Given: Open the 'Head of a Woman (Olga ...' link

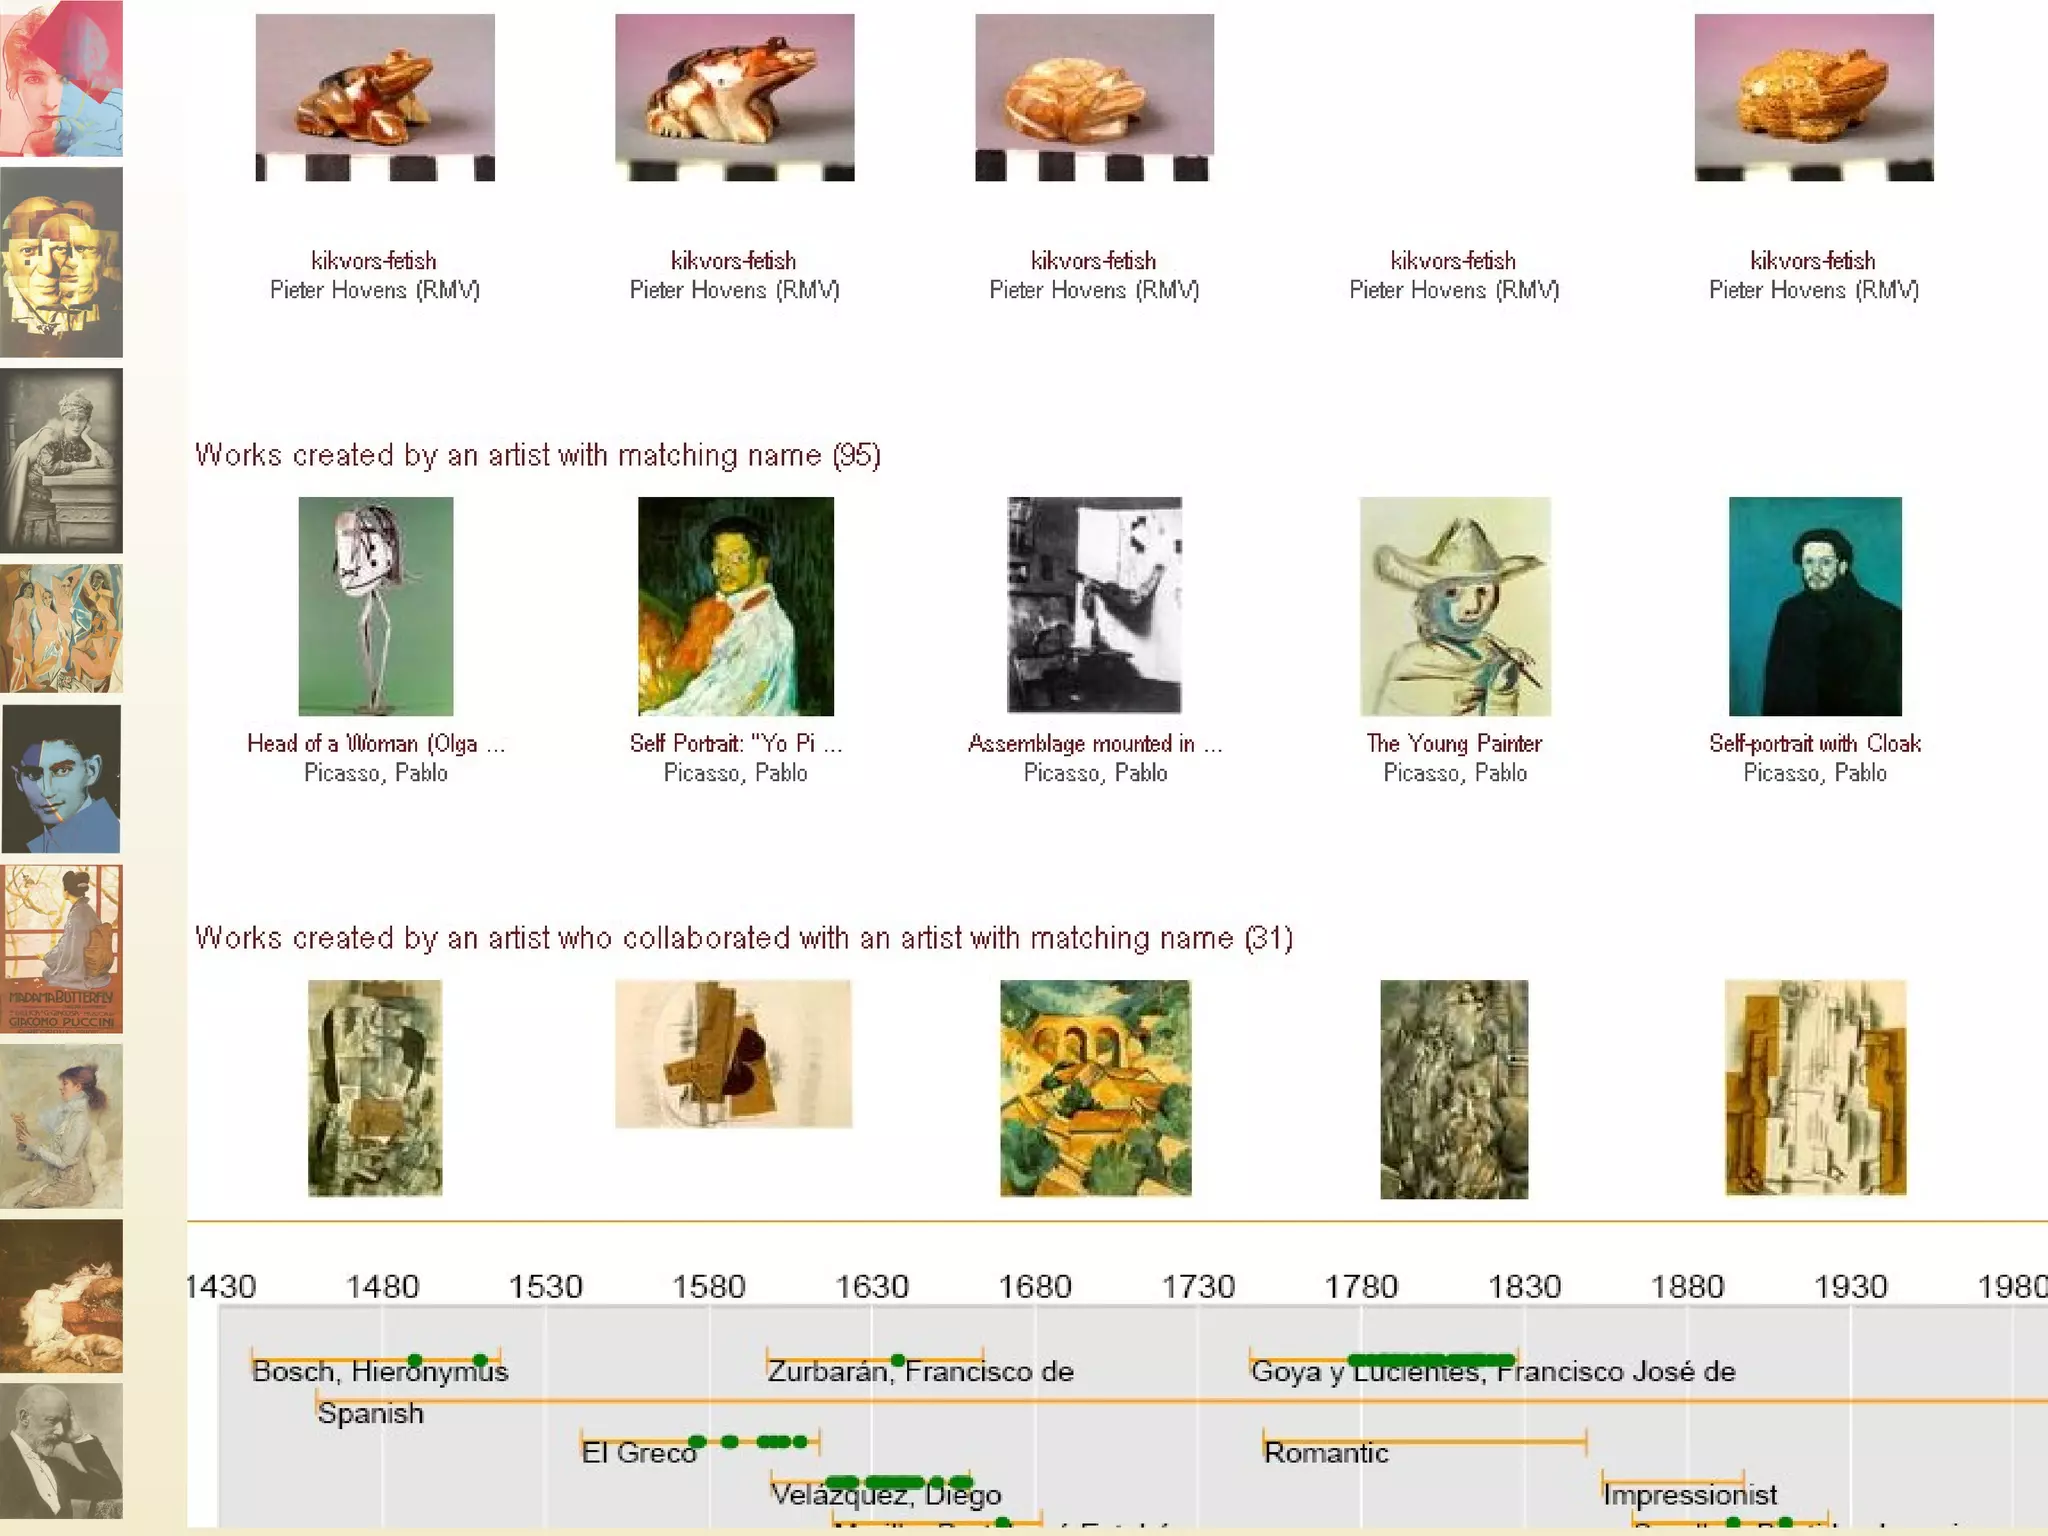Looking at the screenshot, I should click(x=375, y=743).
